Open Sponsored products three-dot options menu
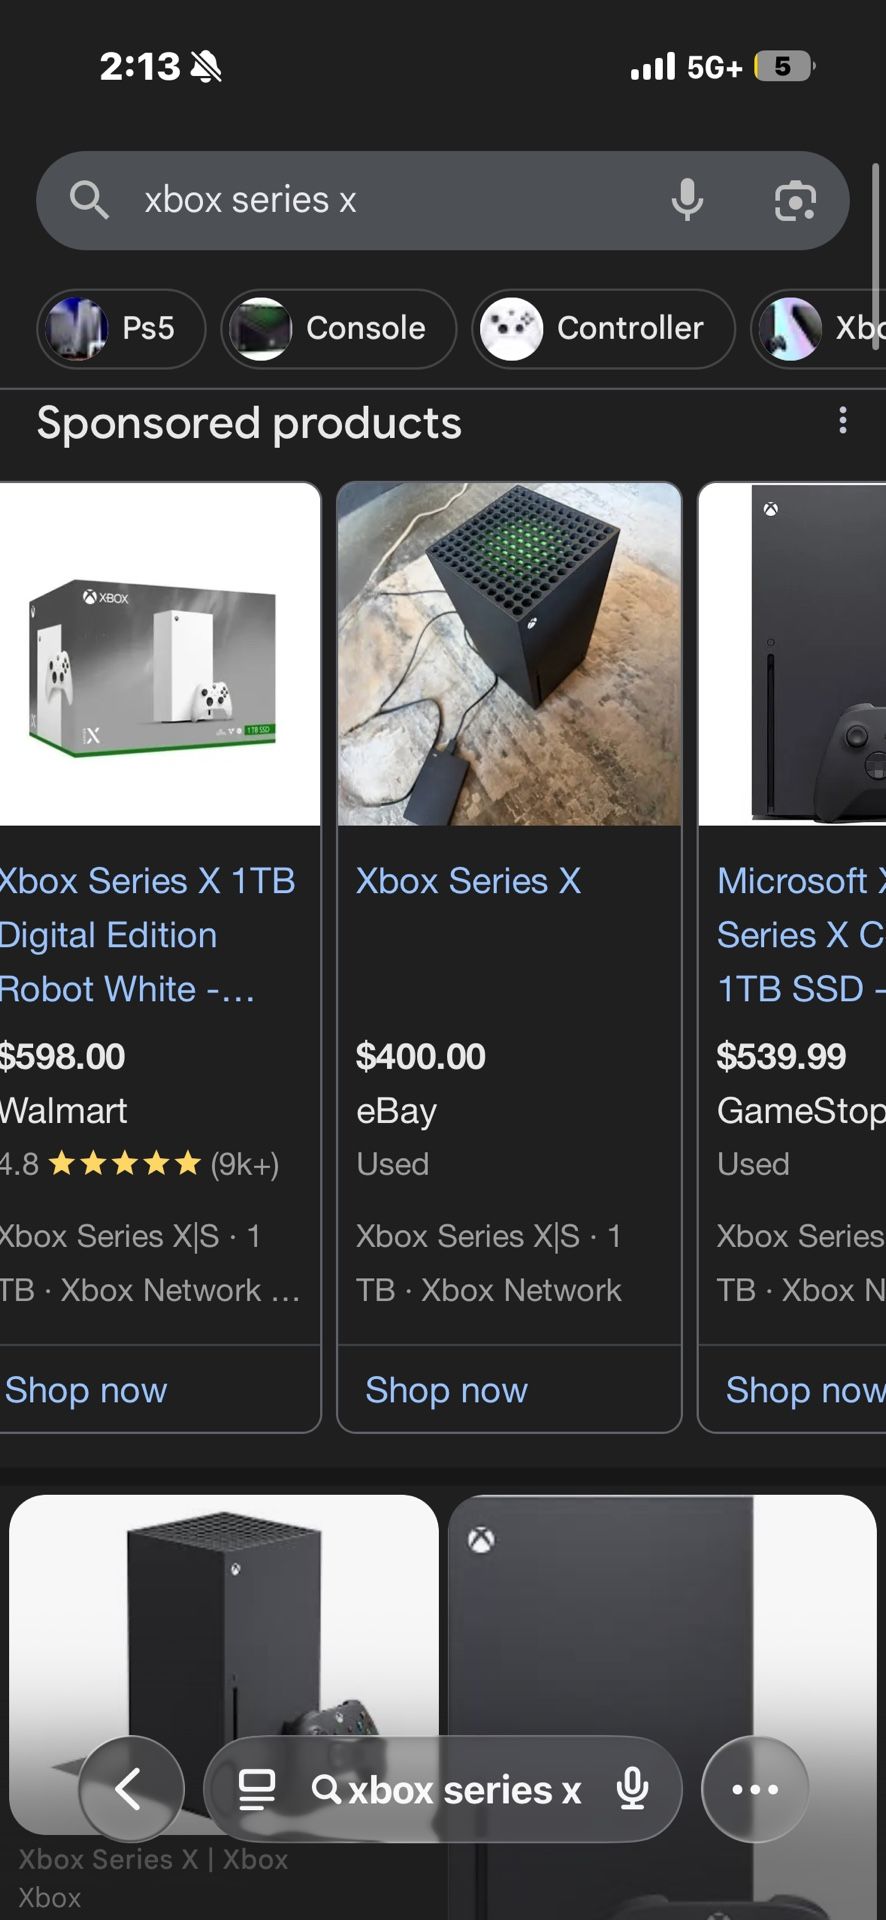Screen dimensions: 886x1920 [843, 421]
